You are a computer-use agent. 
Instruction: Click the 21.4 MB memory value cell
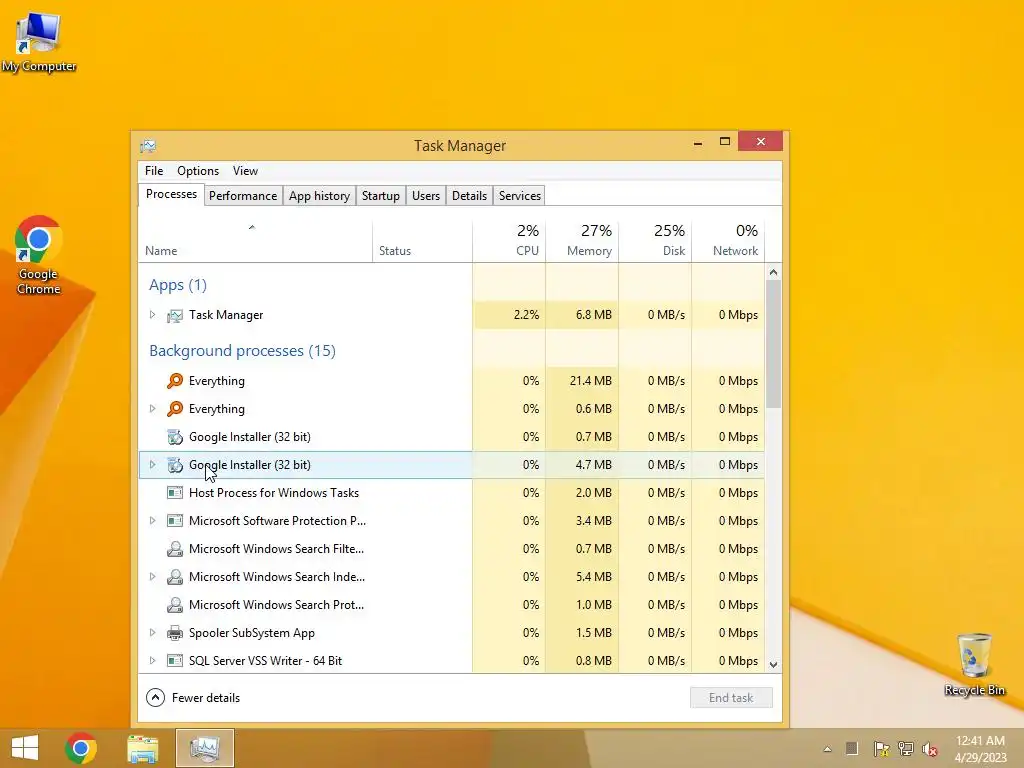583,381
